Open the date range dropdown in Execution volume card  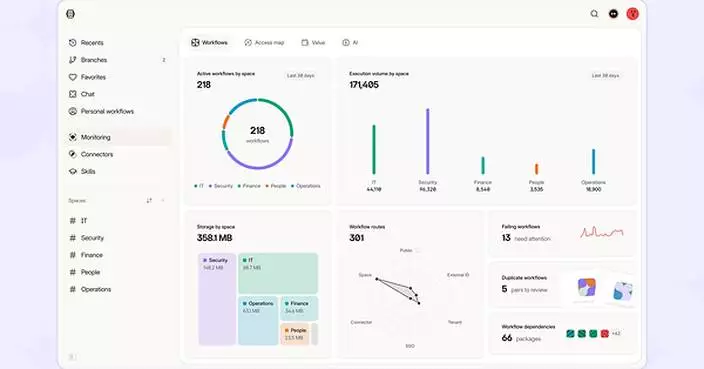[605, 75]
